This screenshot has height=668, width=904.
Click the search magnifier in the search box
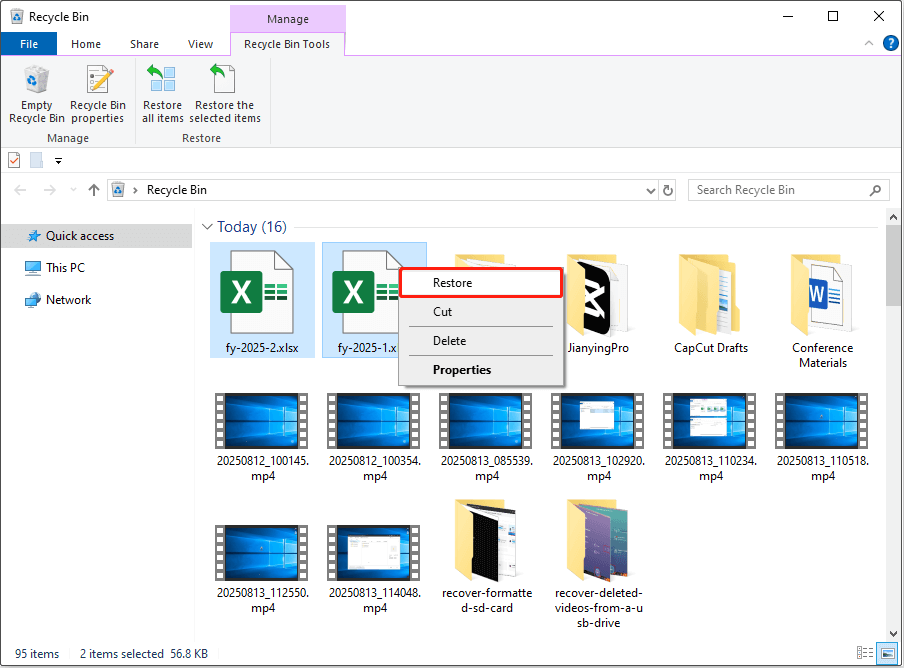(876, 189)
